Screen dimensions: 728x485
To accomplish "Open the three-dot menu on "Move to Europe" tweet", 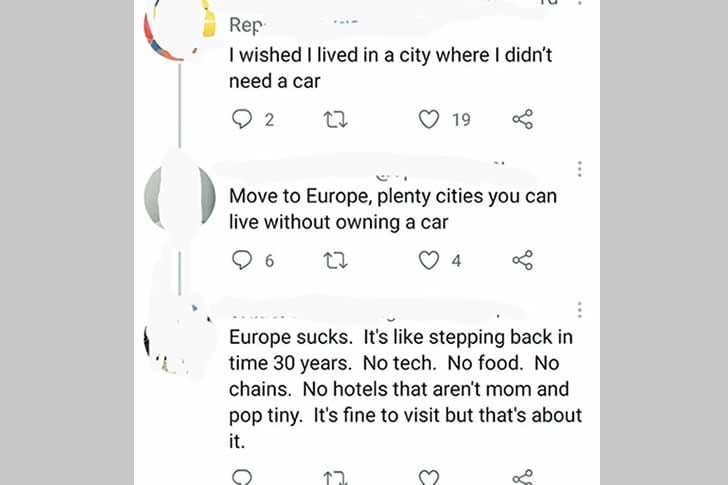I will tap(579, 169).
